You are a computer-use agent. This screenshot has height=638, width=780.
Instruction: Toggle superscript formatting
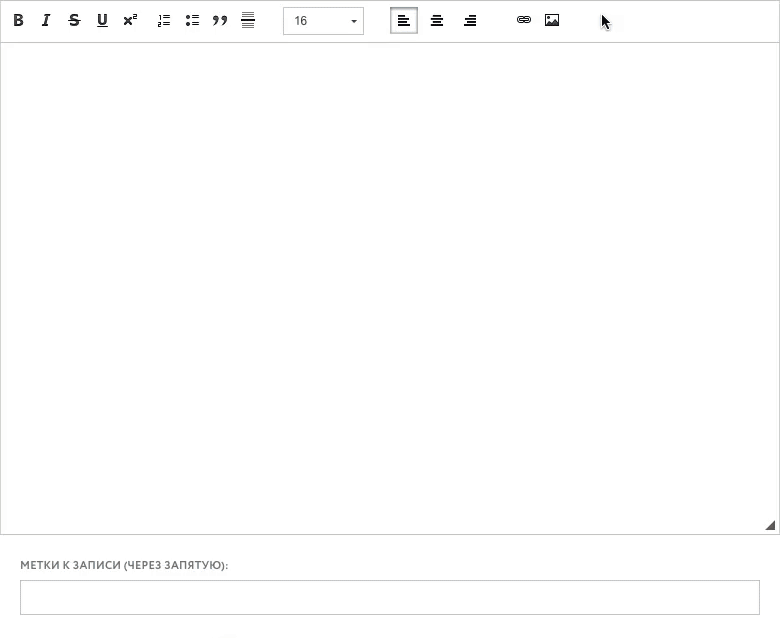point(130,20)
